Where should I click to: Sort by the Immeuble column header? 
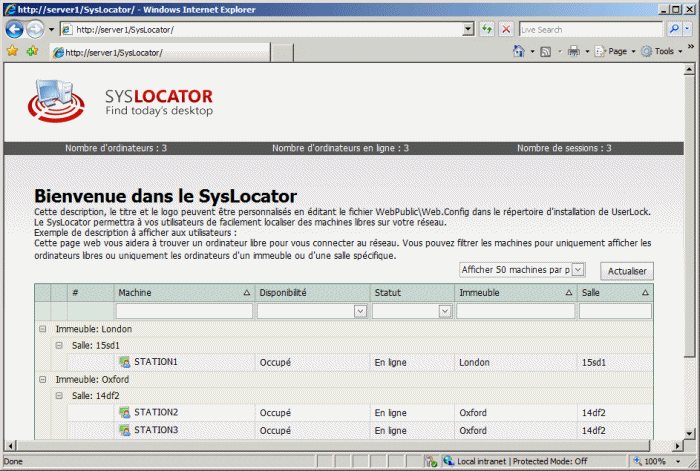516,293
